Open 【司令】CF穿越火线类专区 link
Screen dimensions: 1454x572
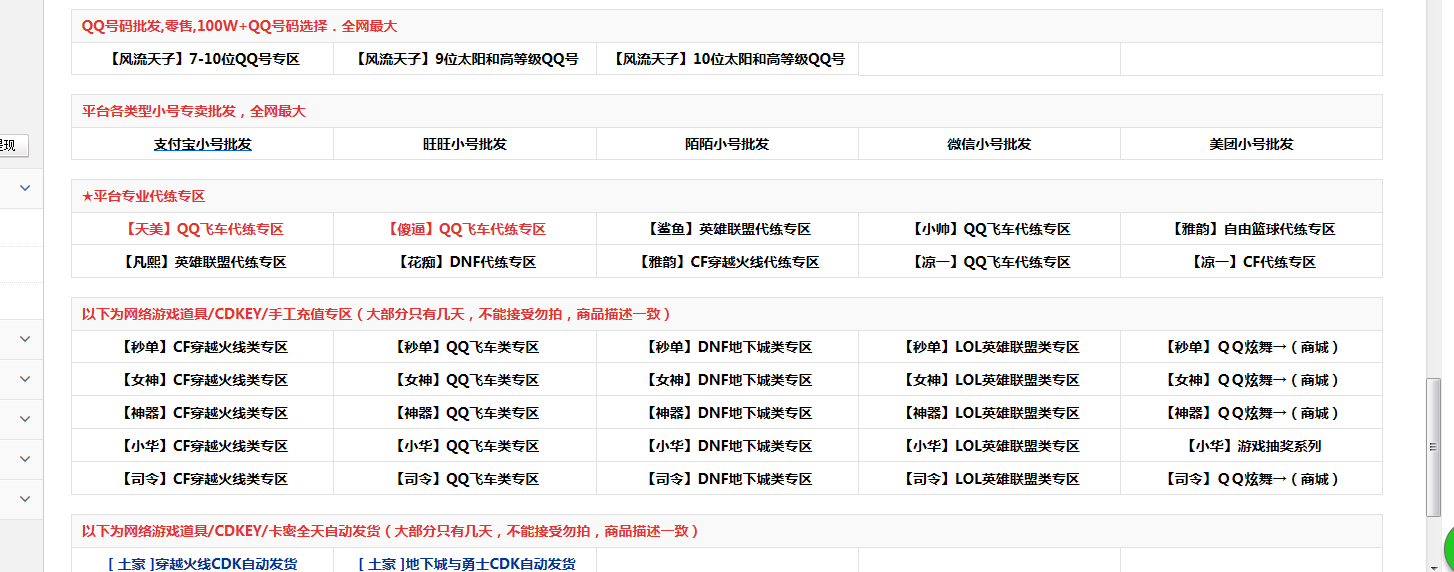coord(202,479)
